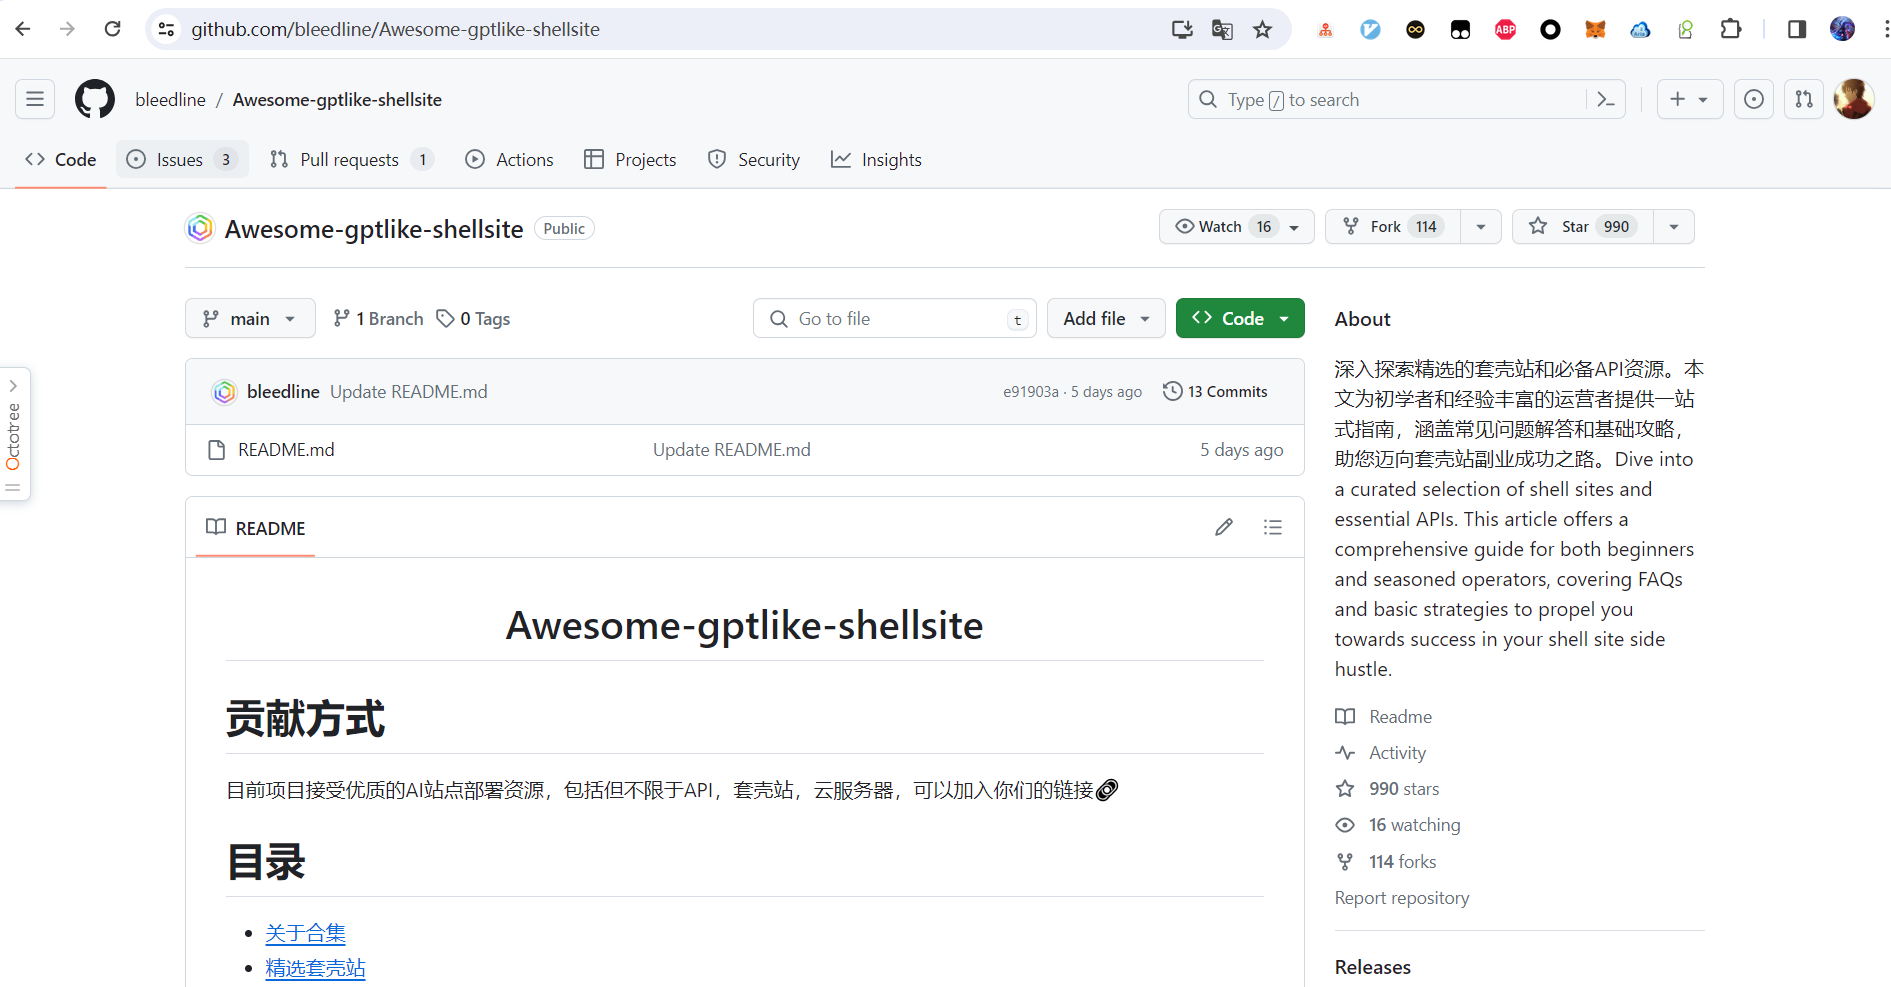
Task: Open the green Code dropdown button
Action: point(1240,318)
